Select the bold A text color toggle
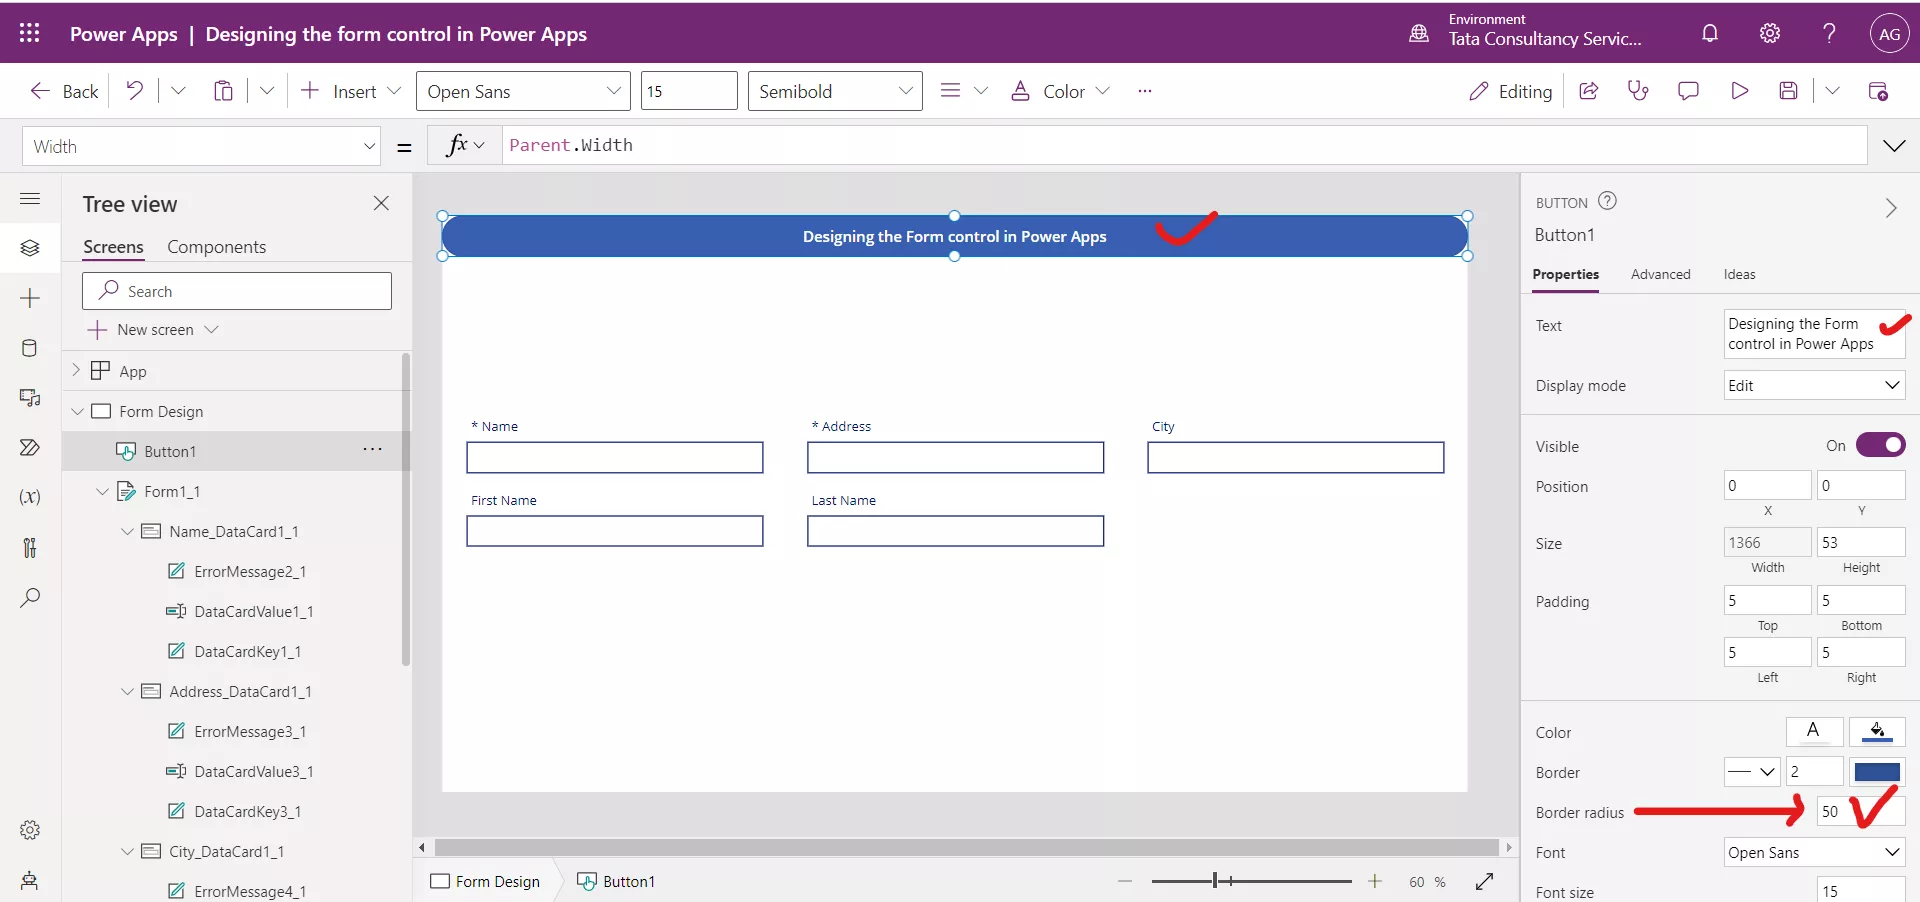The width and height of the screenshot is (1920, 902). coord(1814,732)
